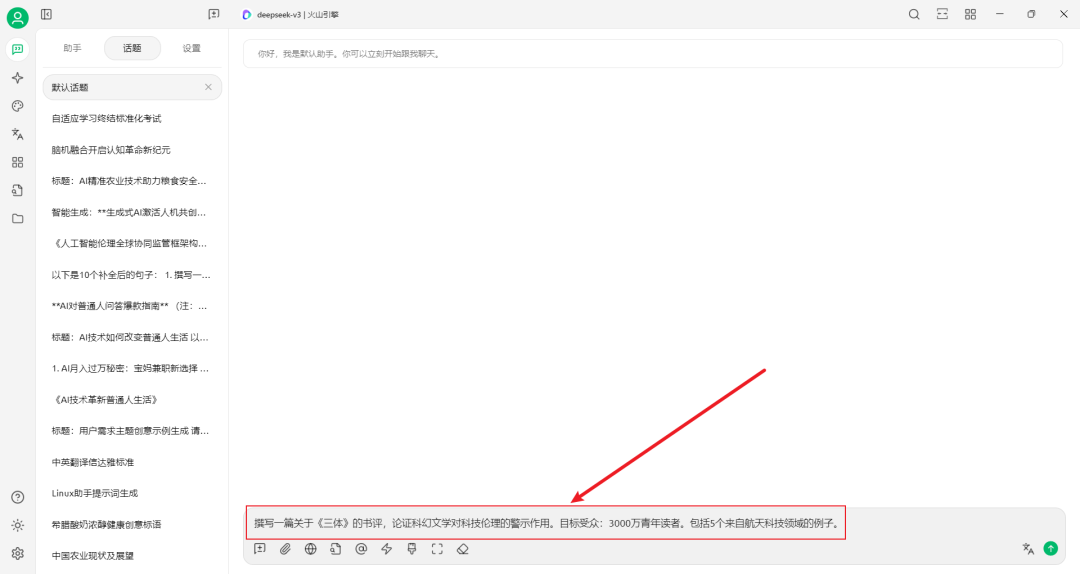Open the files folder icon in sidebar
The width and height of the screenshot is (1080, 574).
[x=17, y=218]
